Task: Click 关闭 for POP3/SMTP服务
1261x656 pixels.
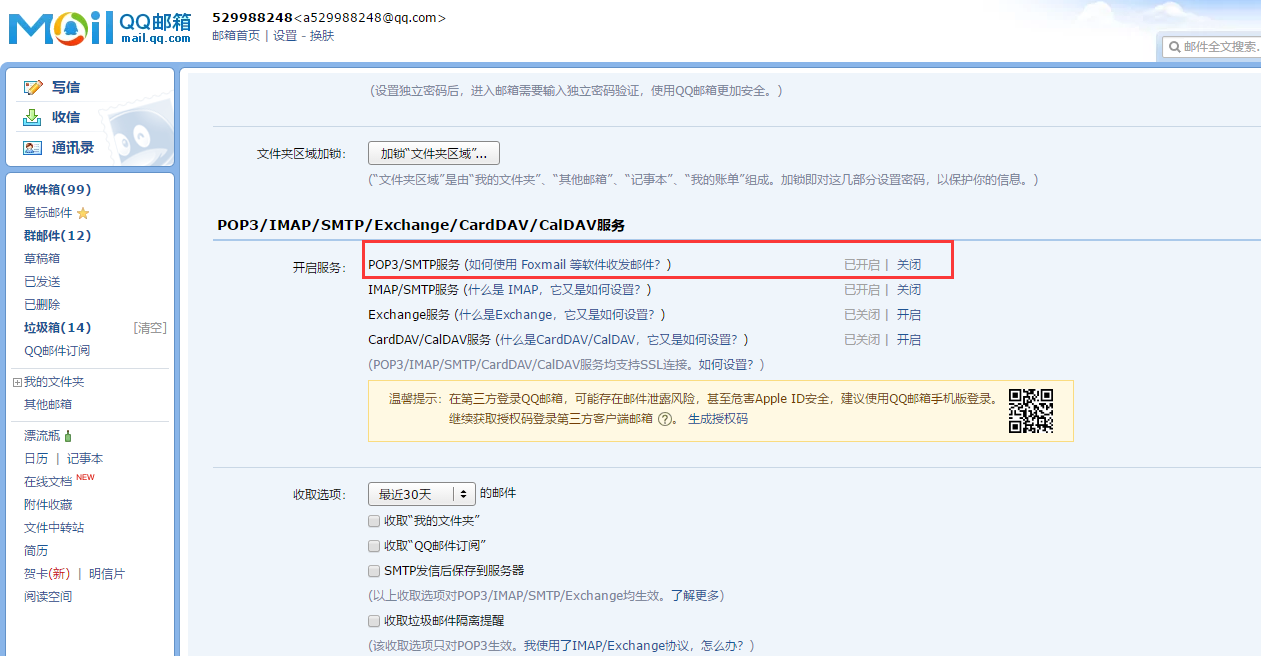Action: pyautogui.click(x=908, y=265)
